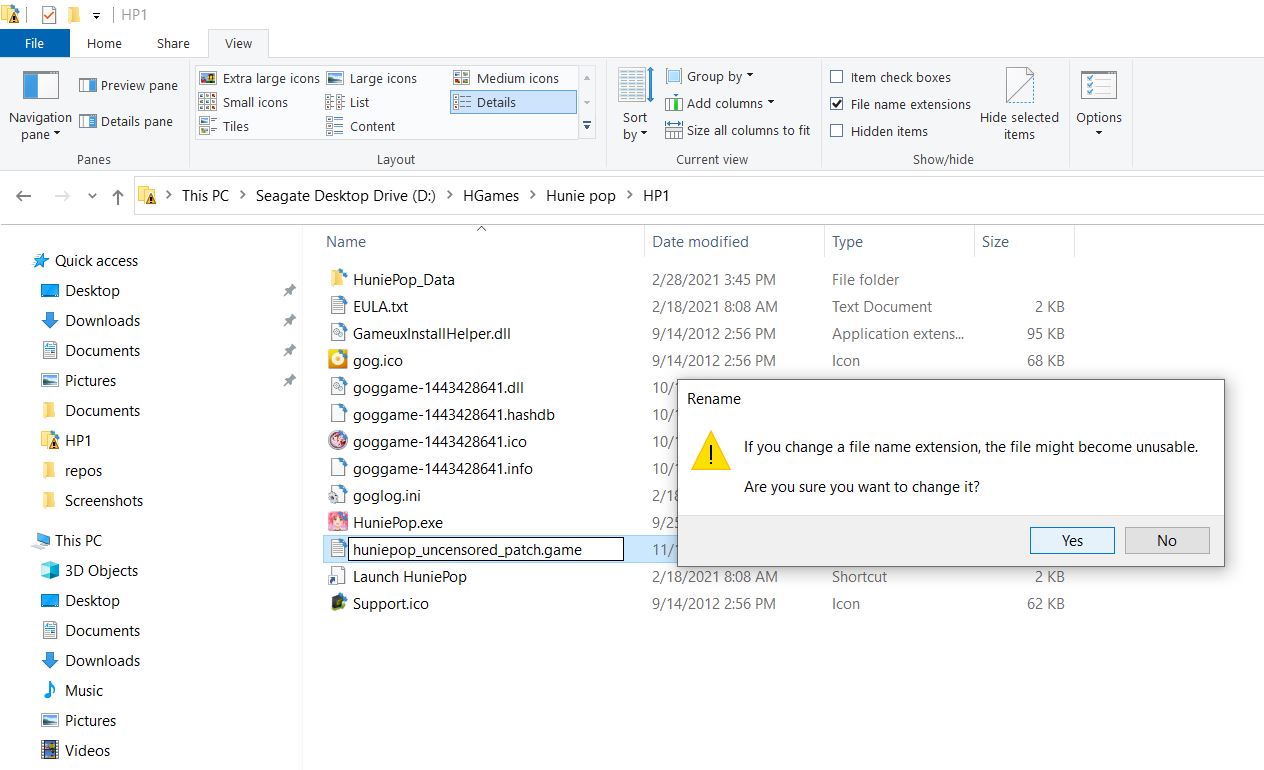This screenshot has height=770, width=1264.
Task: Expand the layout gallery more arrow
Action: click(x=587, y=126)
